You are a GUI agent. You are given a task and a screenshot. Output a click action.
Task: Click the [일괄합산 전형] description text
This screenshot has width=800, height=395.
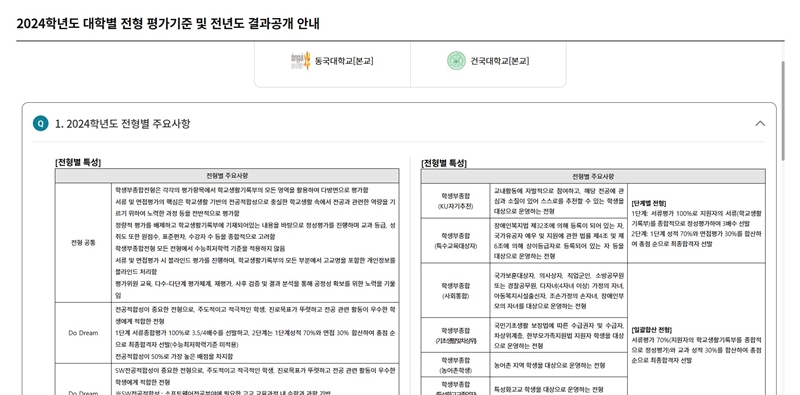pos(696,345)
